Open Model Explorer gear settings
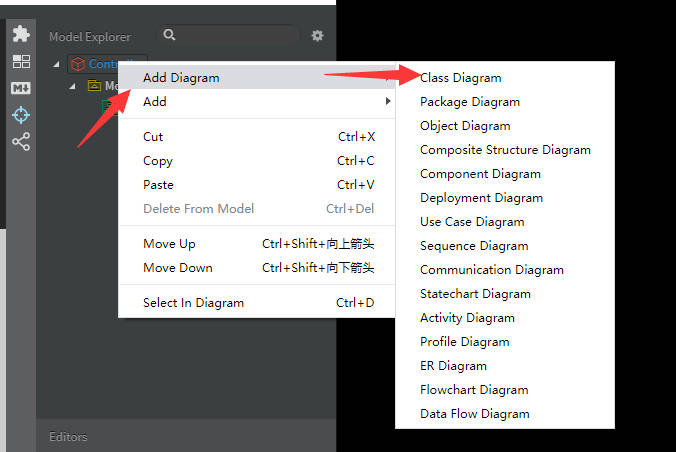The width and height of the screenshot is (676, 452). [317, 36]
